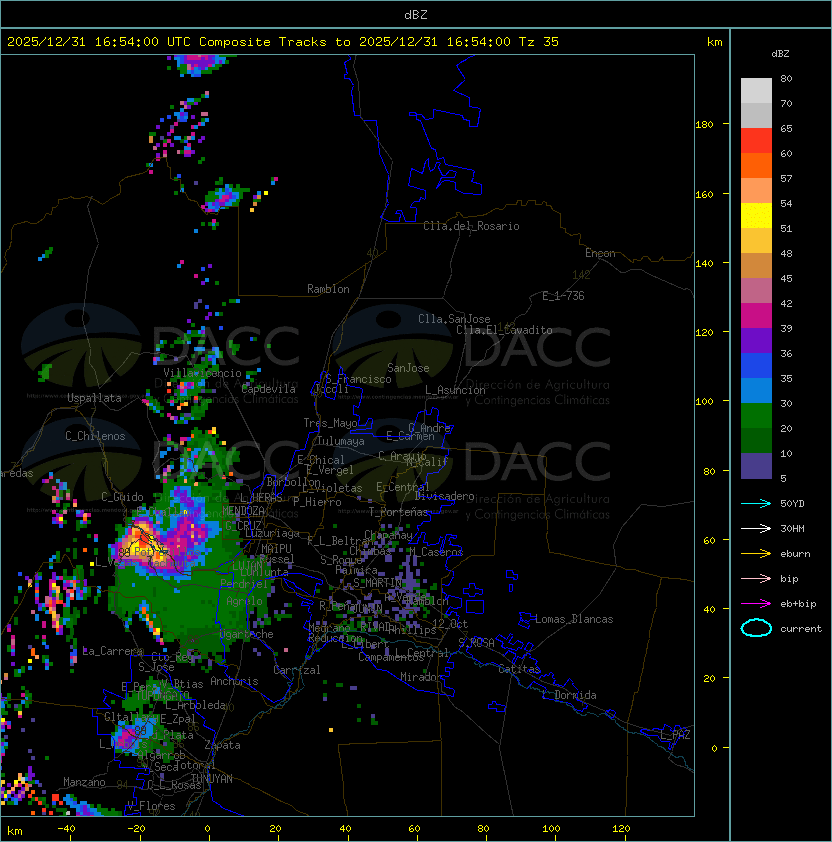Click the 140 tick on vertical km axis
The width and height of the screenshot is (832, 842).
click(x=704, y=263)
